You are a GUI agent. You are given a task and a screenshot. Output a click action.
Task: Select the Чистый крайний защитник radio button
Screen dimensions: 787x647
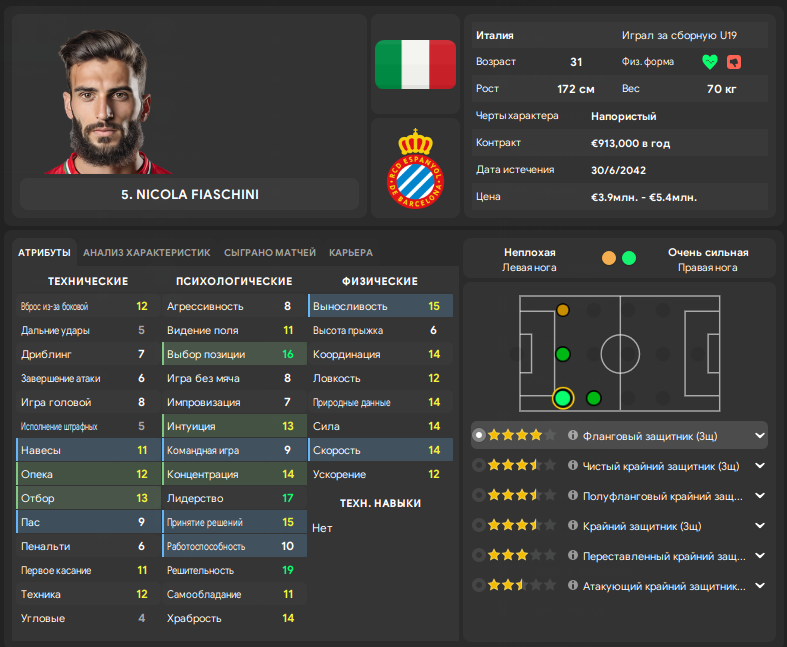tap(479, 465)
